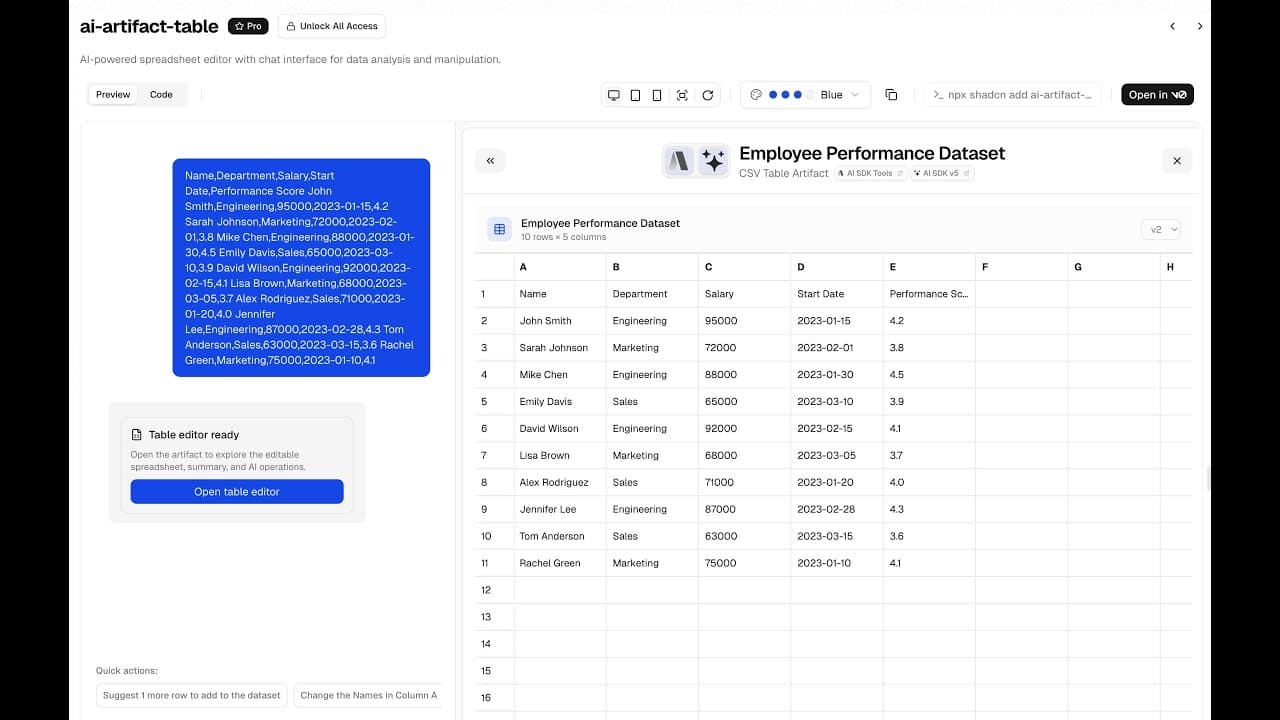Switch to the Code tab
Screen dimensions: 1280x720
click(161, 95)
